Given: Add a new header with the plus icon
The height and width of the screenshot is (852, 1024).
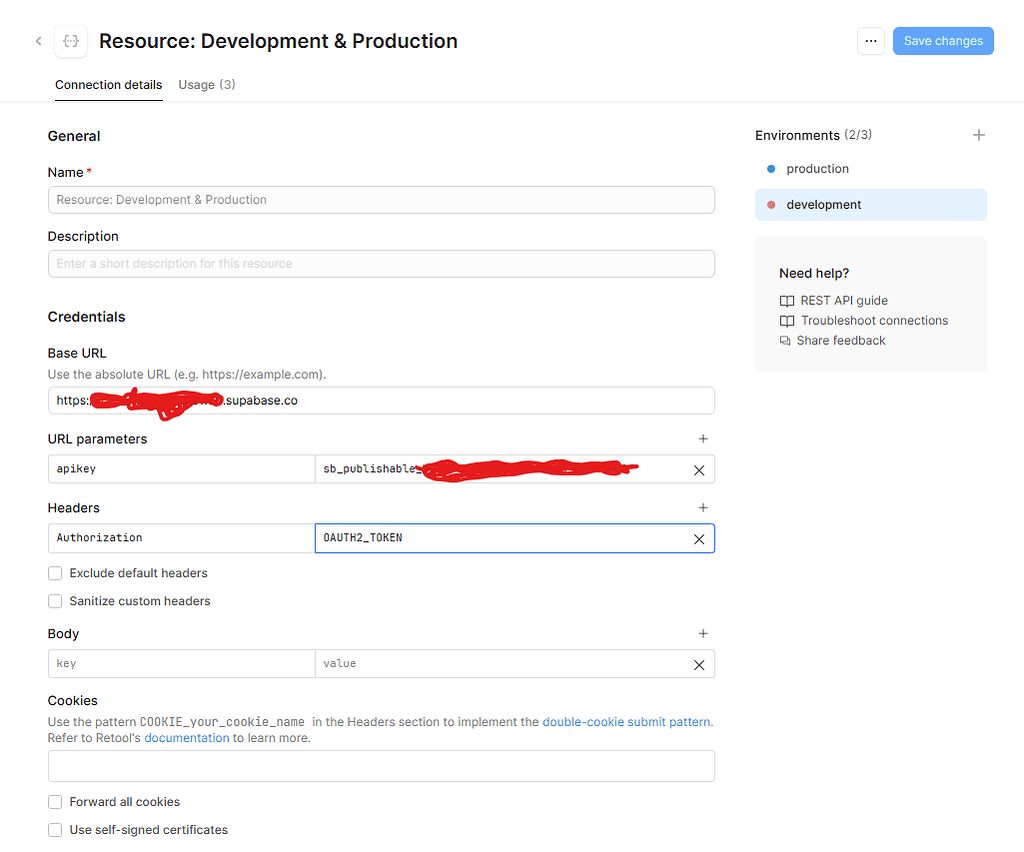Looking at the screenshot, I should 703,507.
